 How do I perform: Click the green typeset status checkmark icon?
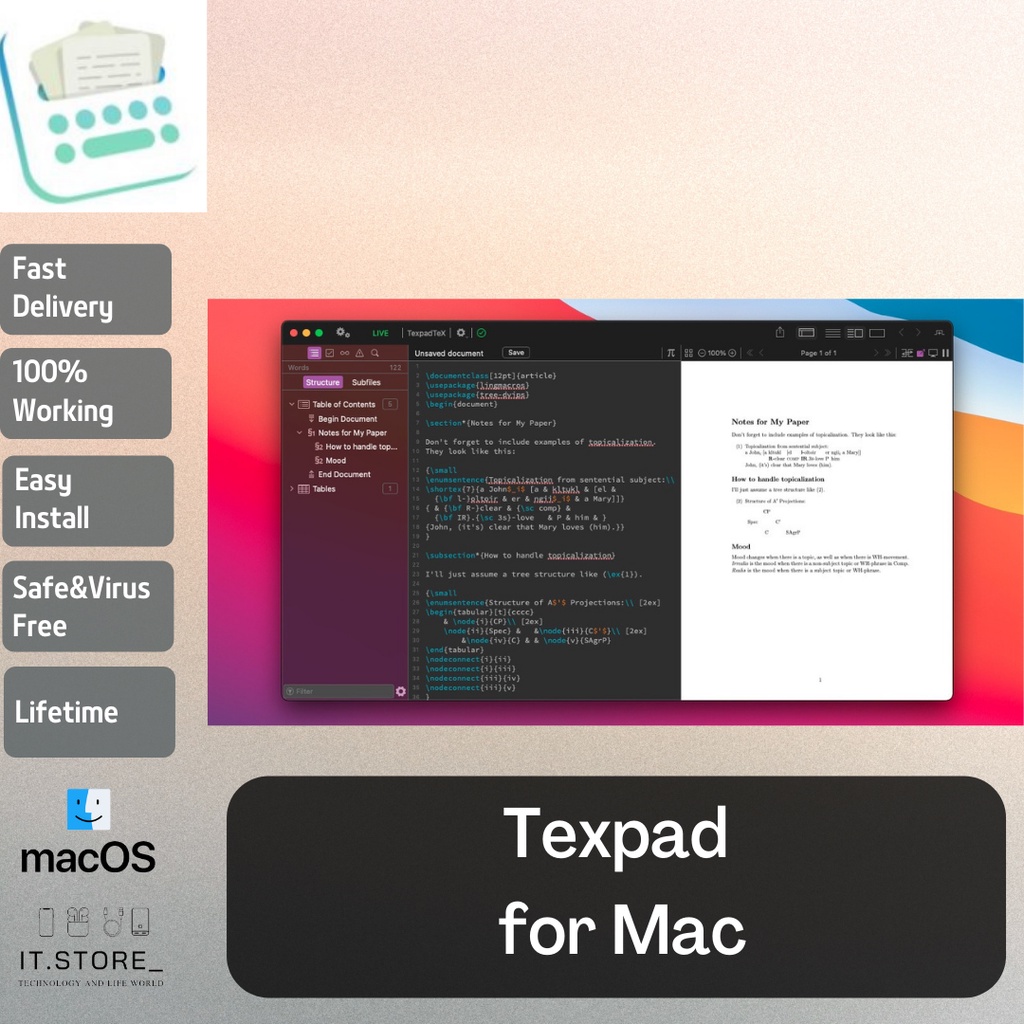click(x=480, y=333)
